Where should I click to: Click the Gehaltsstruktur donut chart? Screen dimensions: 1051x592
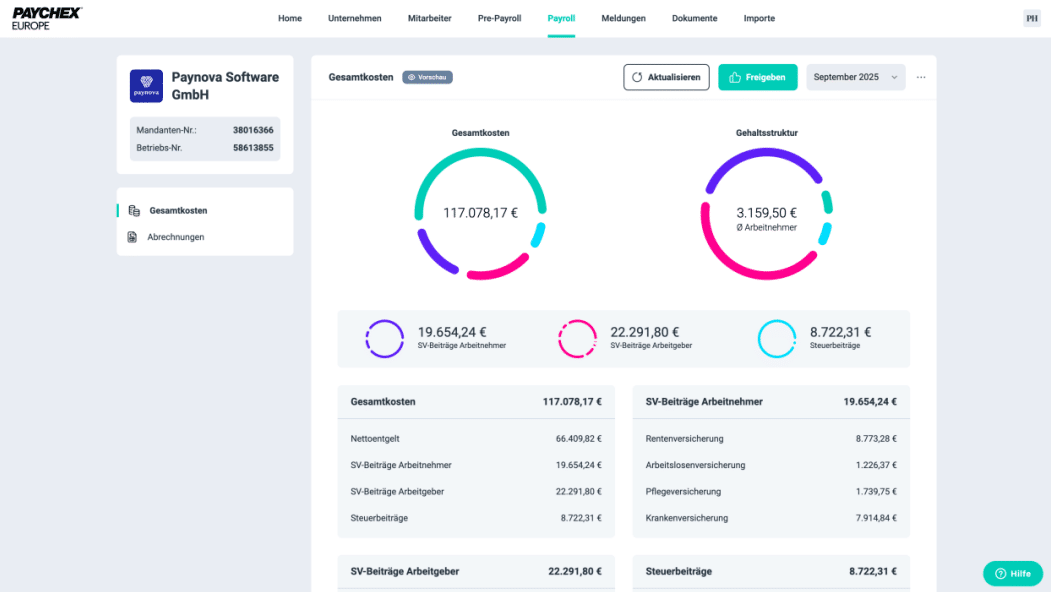[x=767, y=213]
